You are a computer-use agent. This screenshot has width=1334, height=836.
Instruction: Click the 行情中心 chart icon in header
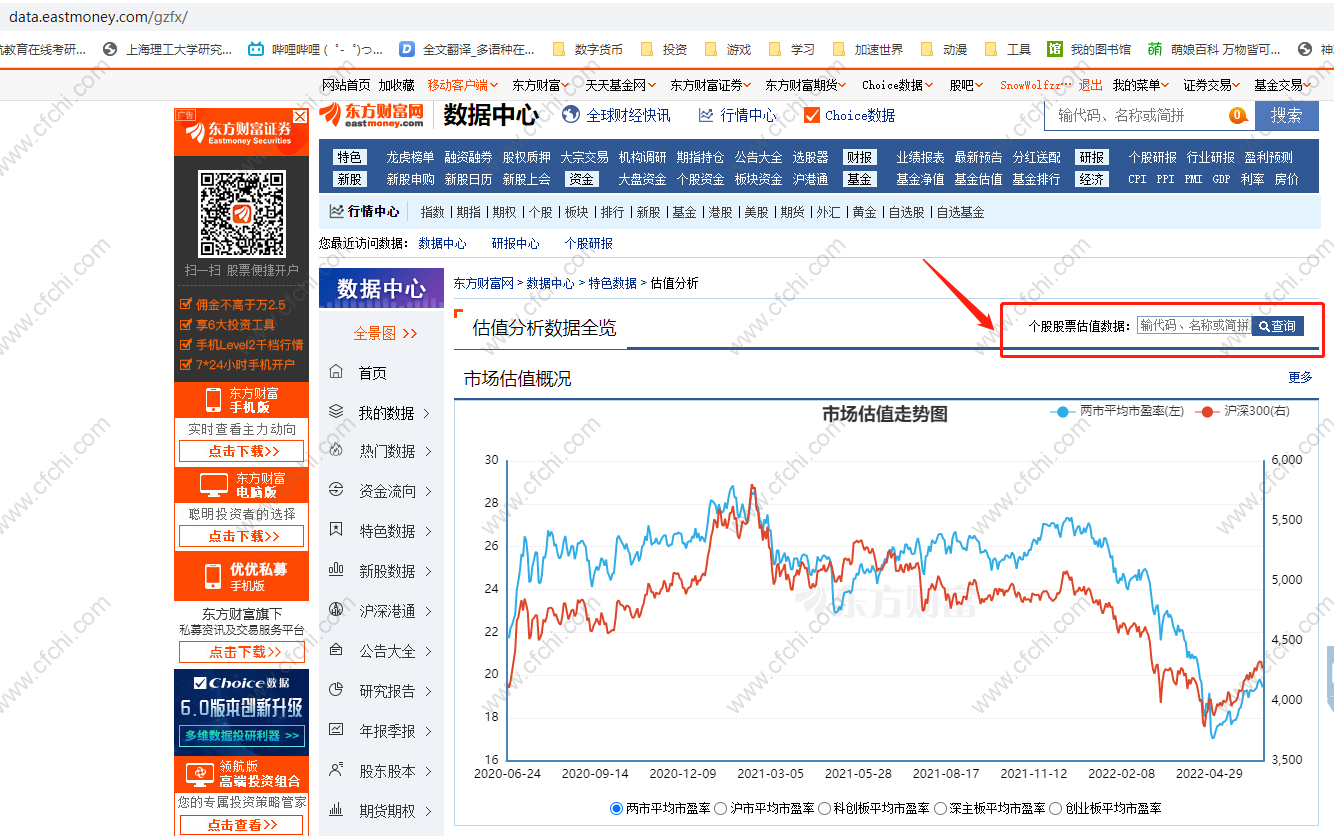[706, 115]
